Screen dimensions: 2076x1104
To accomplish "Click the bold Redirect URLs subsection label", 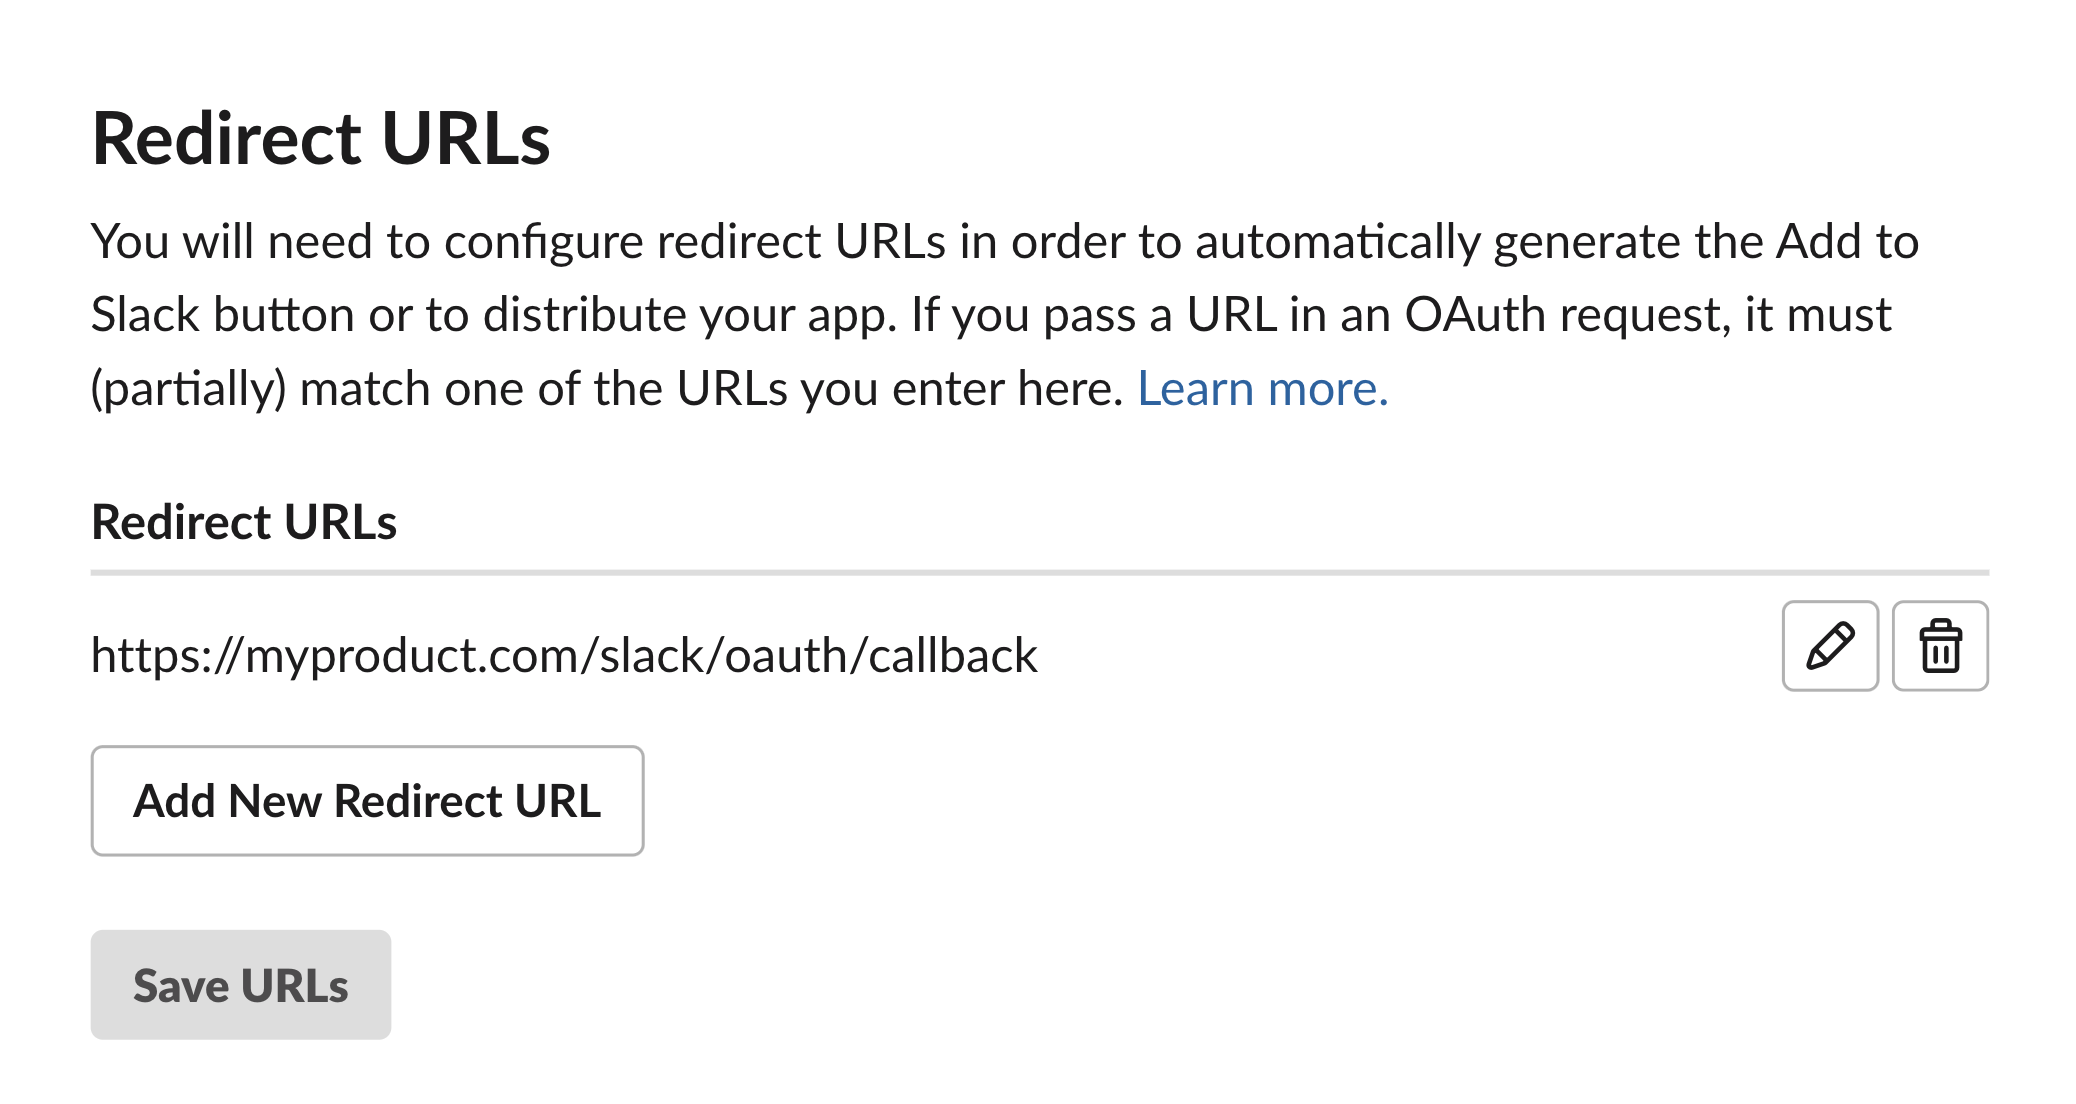I will pyautogui.click(x=244, y=522).
